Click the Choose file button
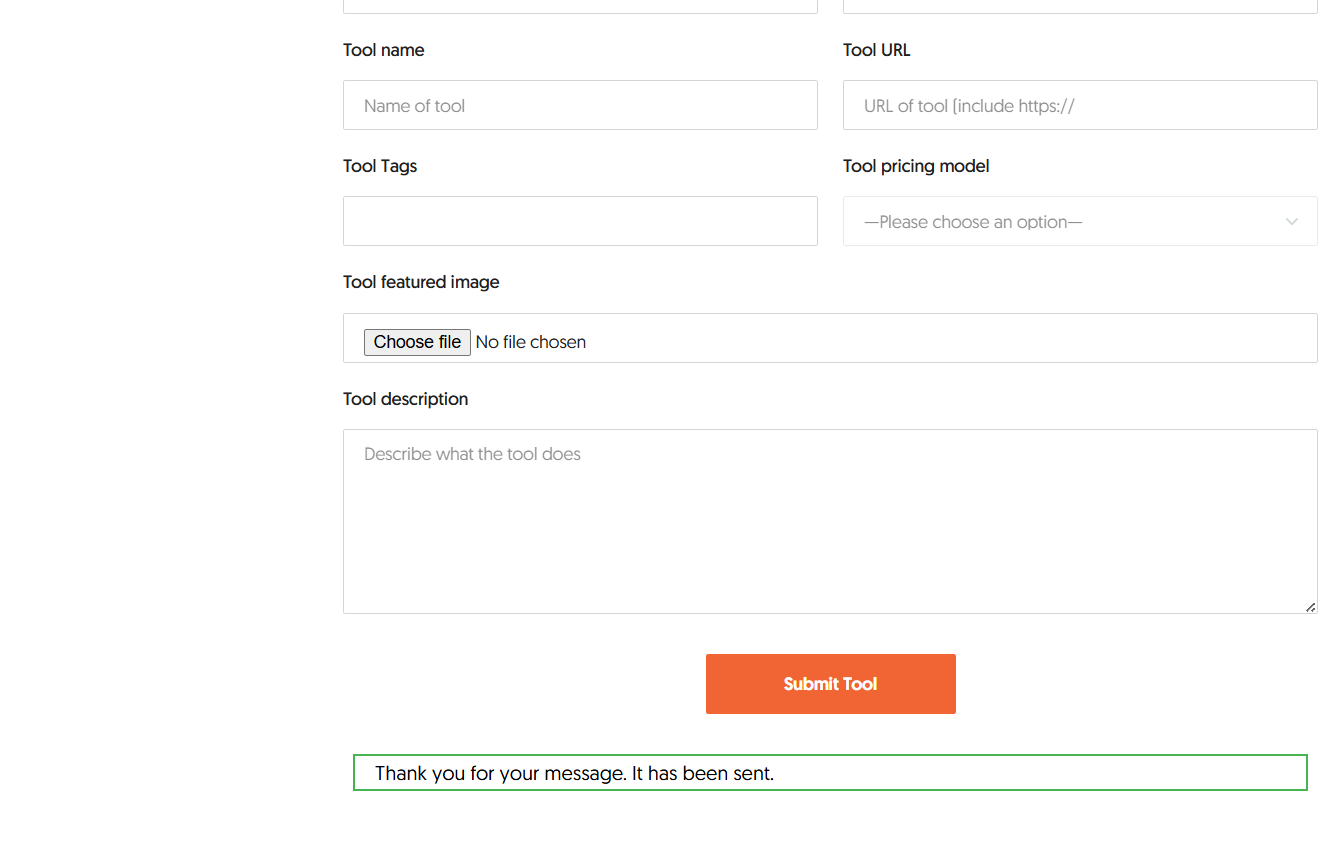The width and height of the screenshot is (1322, 851). [417, 342]
